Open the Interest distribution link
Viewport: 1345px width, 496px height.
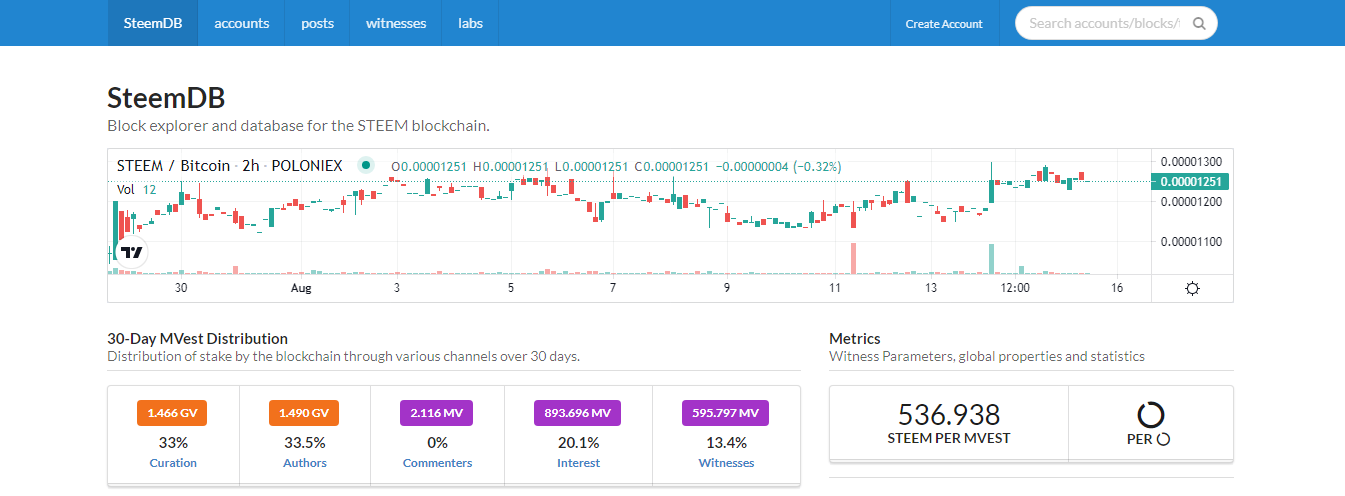(x=578, y=463)
